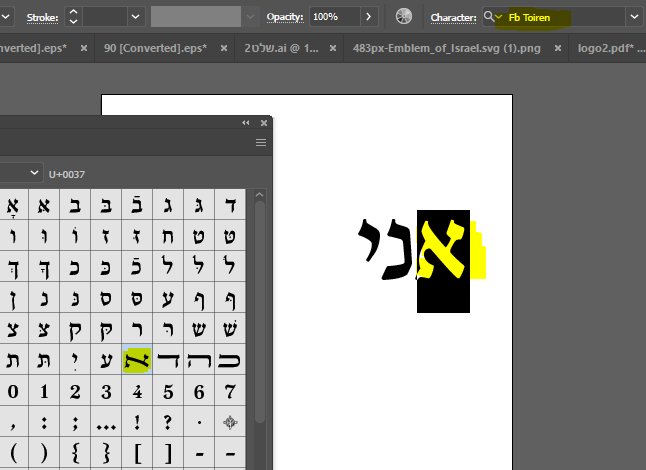Click the Stroke label link
The width and height of the screenshot is (646, 470).
42,18
